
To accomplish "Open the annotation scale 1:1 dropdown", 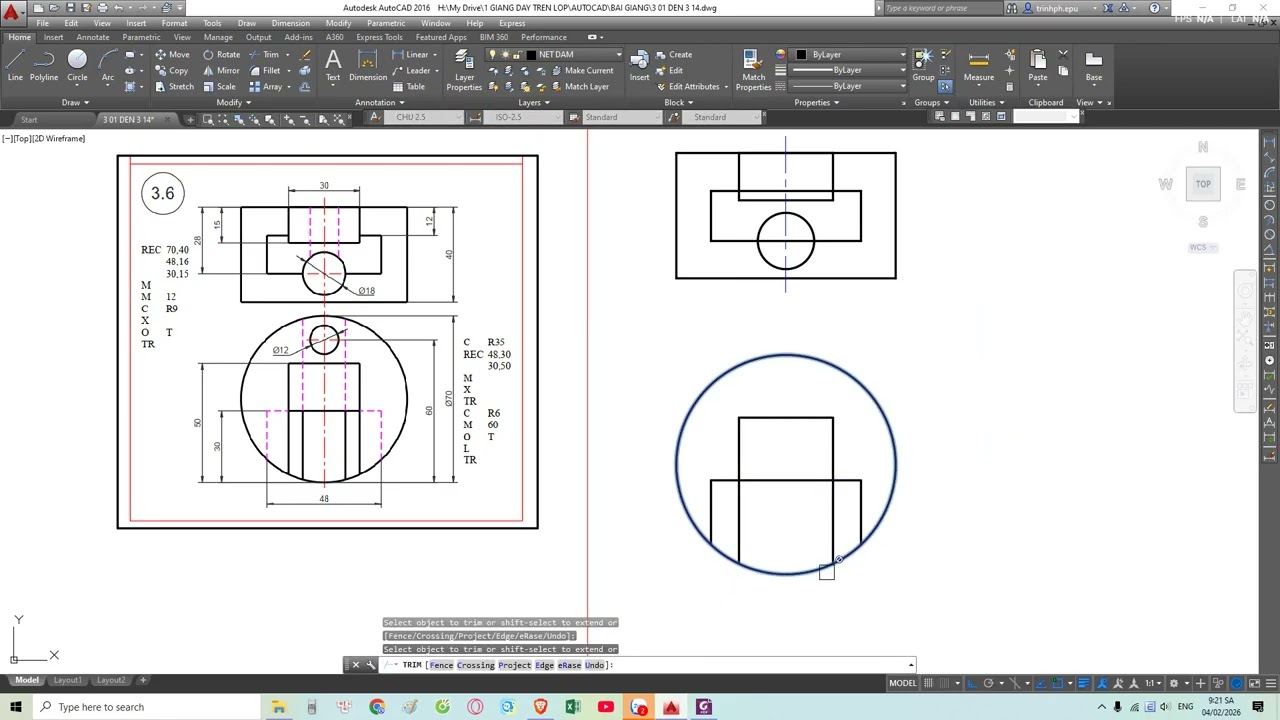I will (1153, 684).
